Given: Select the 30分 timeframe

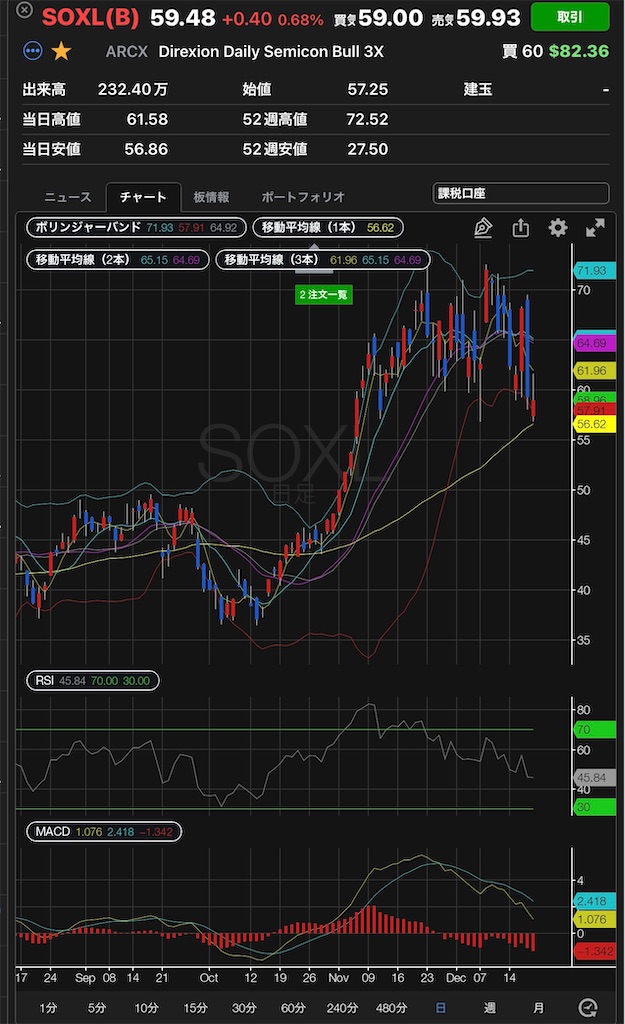Looking at the screenshot, I should click(244, 1008).
